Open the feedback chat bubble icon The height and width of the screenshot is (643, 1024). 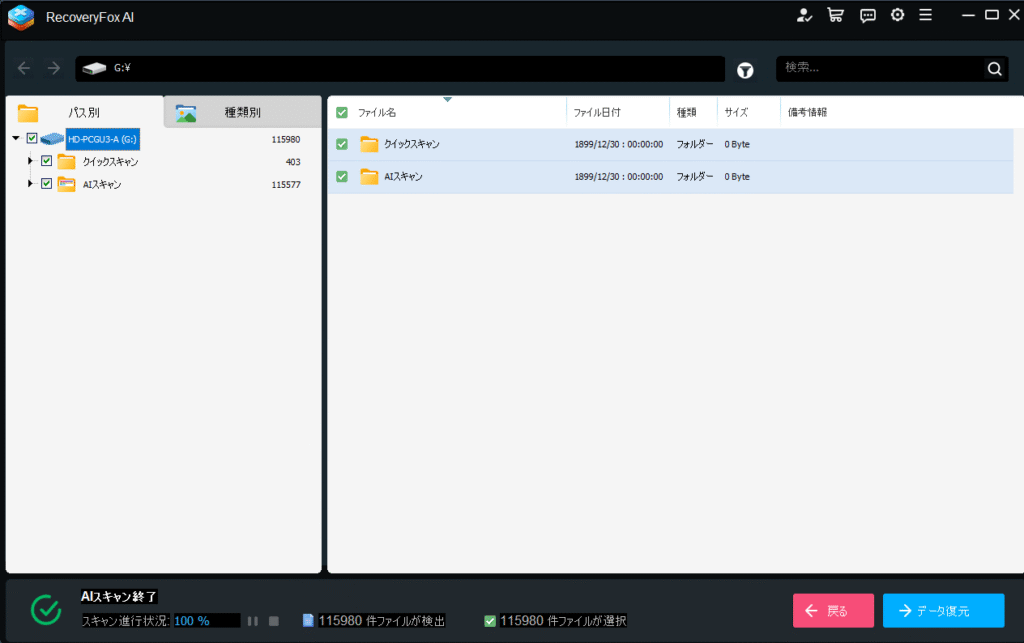click(x=868, y=15)
